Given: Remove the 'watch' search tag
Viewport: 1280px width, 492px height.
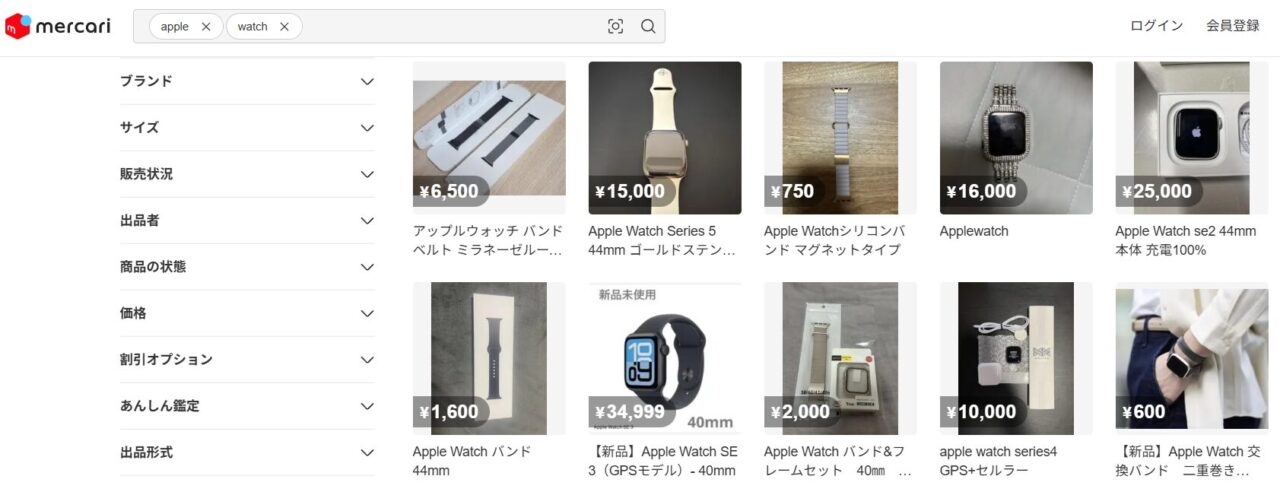Looking at the screenshot, I should (x=284, y=27).
